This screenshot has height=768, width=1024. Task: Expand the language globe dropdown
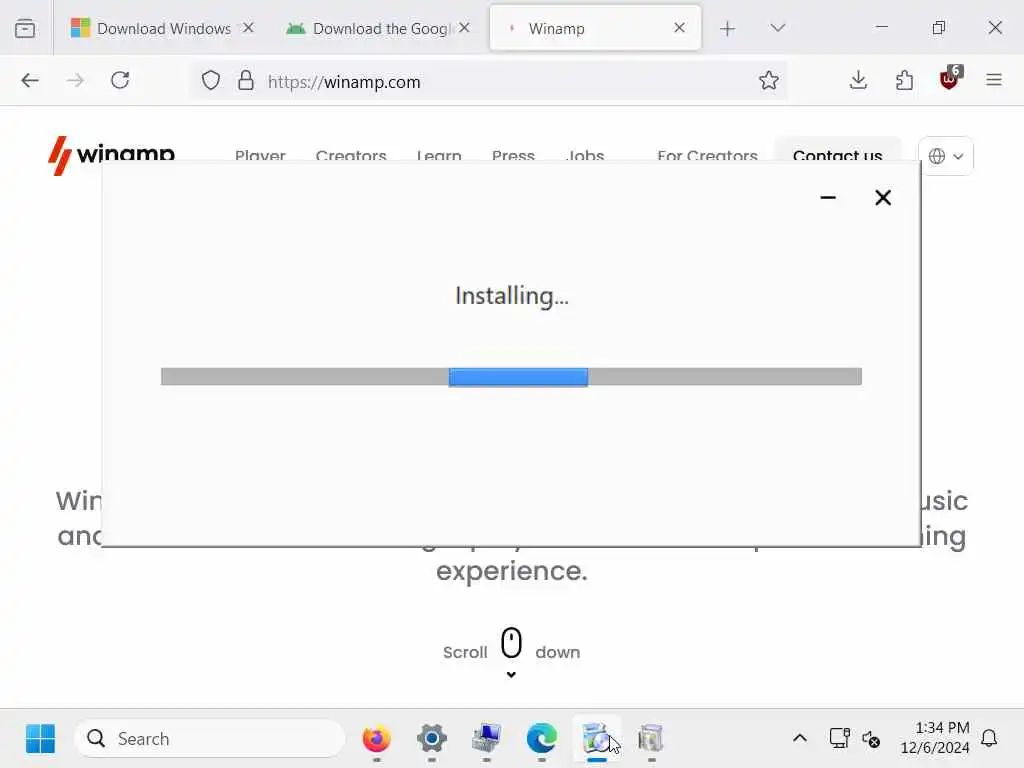coord(946,156)
